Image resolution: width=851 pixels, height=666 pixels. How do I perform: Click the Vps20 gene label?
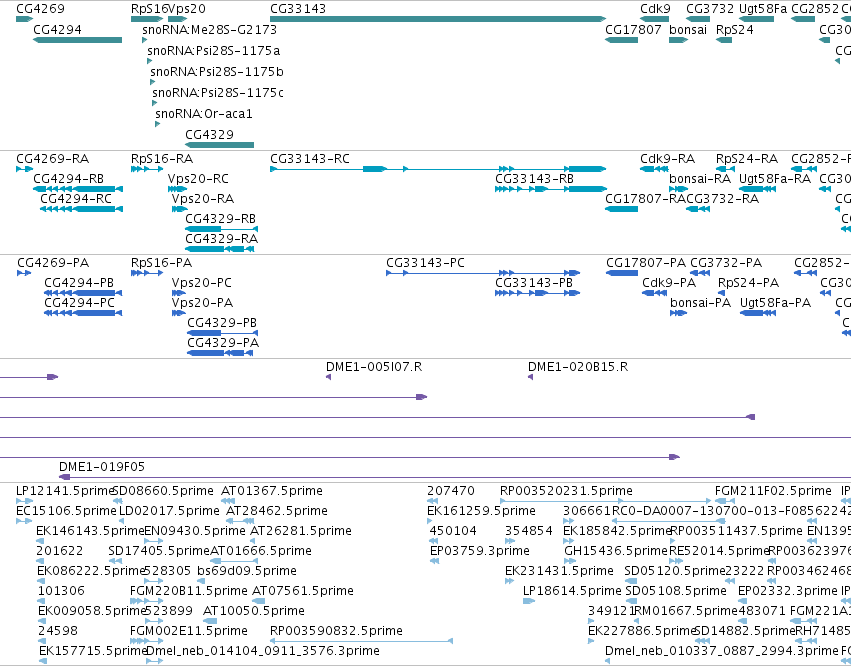pyautogui.click(x=187, y=9)
